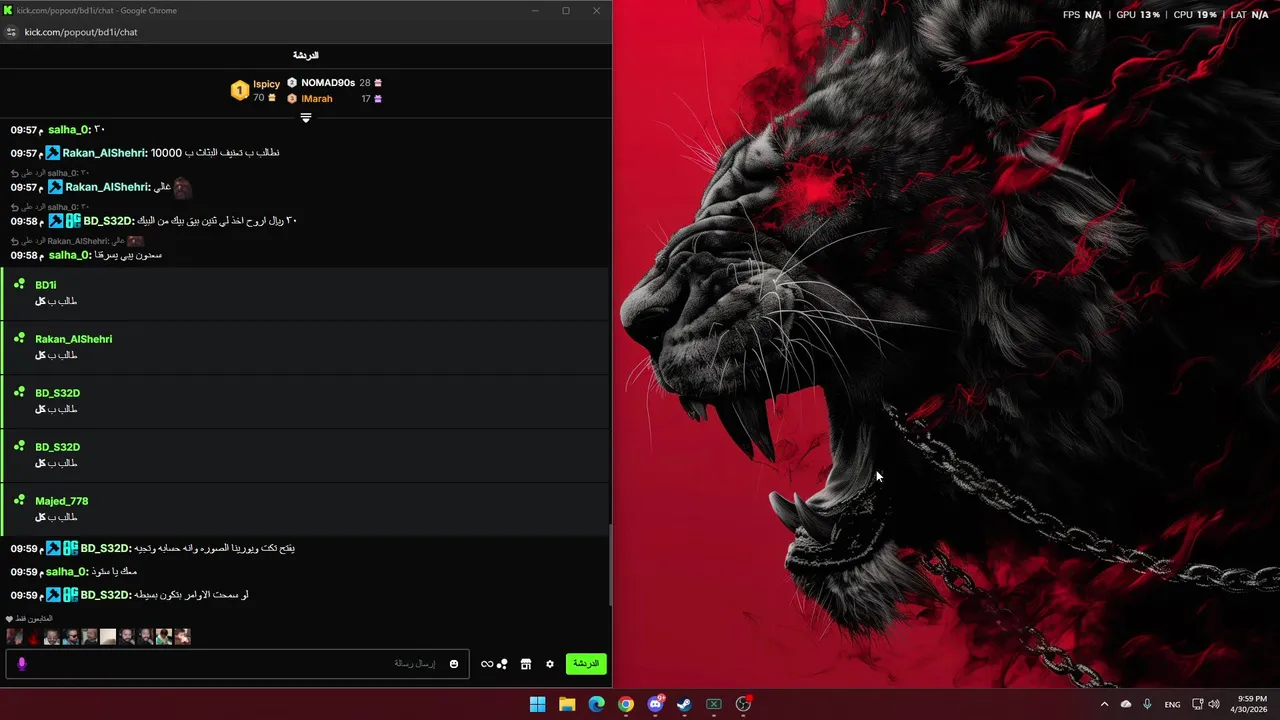Click the gold rank 1 badge
This screenshot has width=1280, height=720.
click(240, 91)
